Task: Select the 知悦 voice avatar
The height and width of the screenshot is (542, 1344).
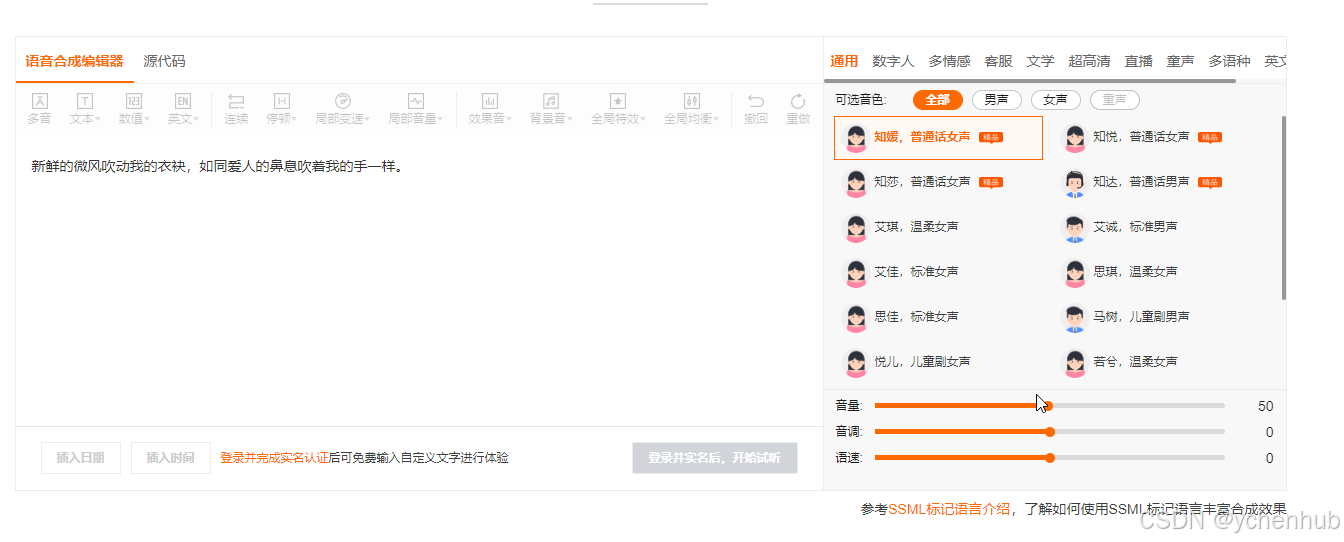Action: click(x=1075, y=138)
